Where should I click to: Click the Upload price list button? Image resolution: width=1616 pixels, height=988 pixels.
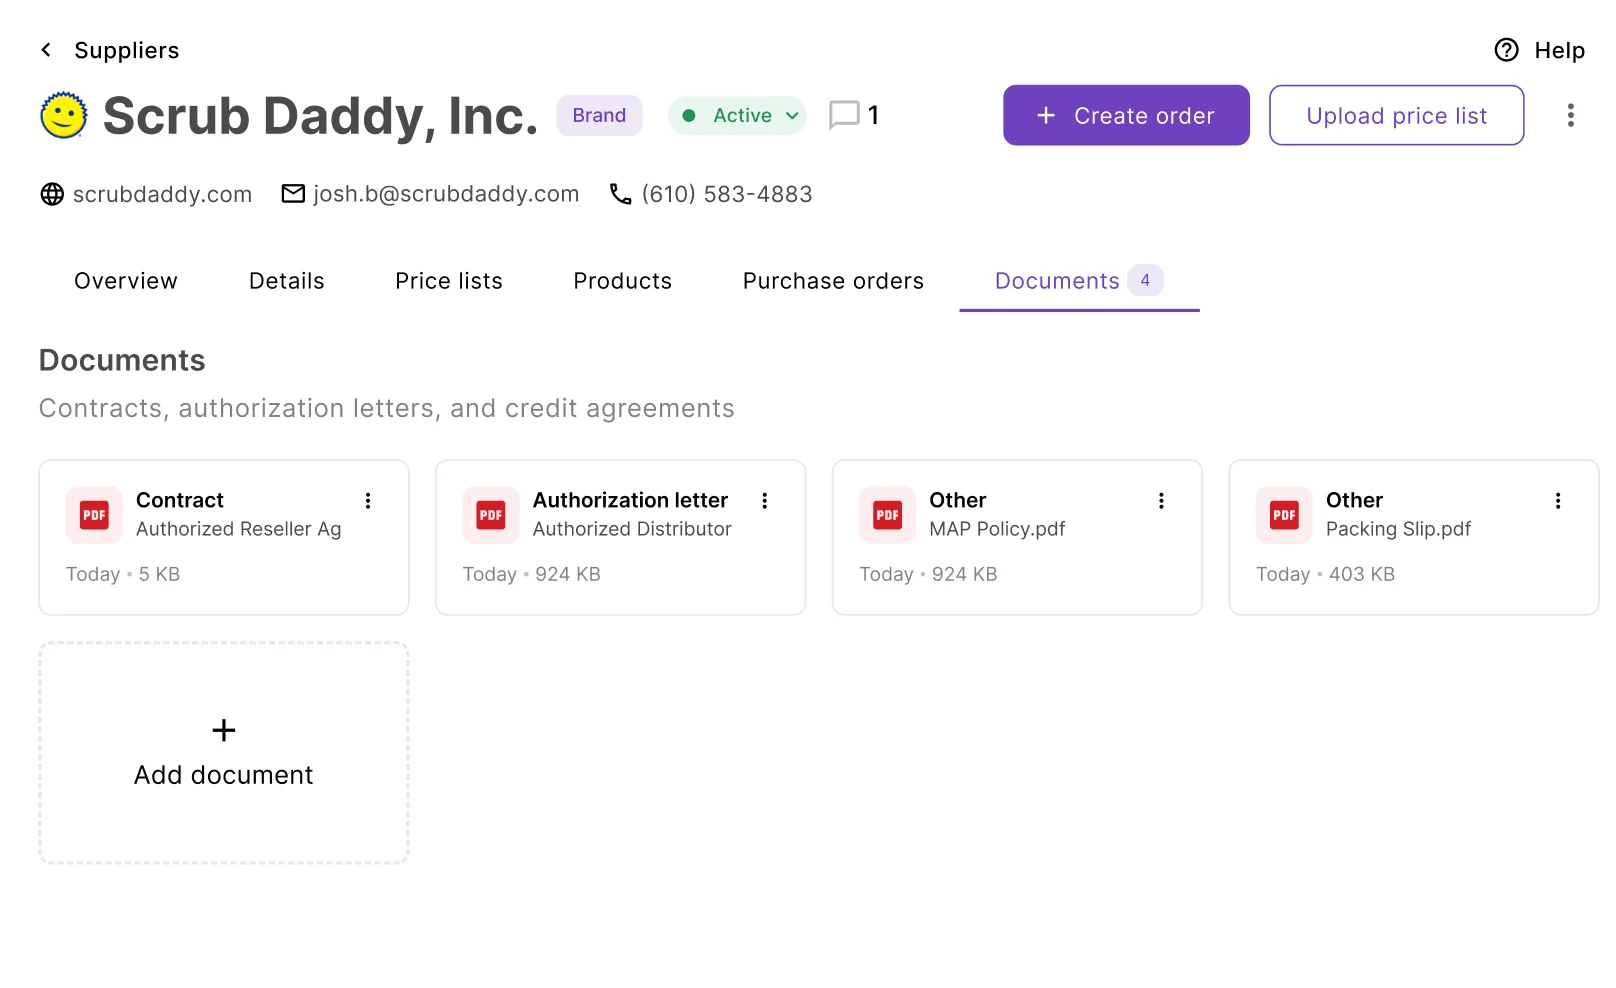pyautogui.click(x=1396, y=115)
